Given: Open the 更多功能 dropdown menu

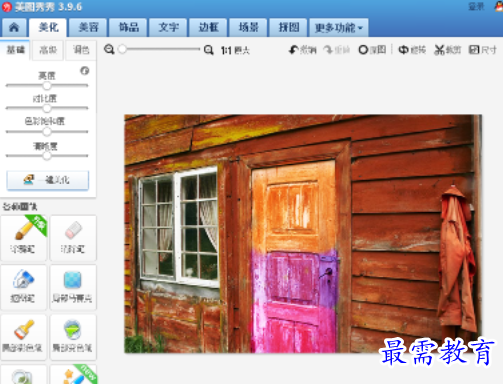Looking at the screenshot, I should tap(339, 27).
